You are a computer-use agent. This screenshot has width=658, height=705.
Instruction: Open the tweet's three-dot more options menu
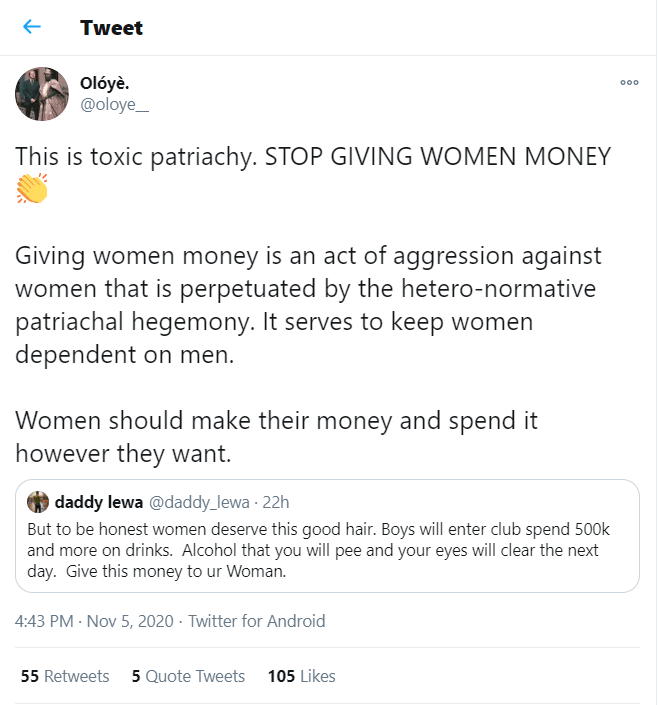[x=629, y=82]
